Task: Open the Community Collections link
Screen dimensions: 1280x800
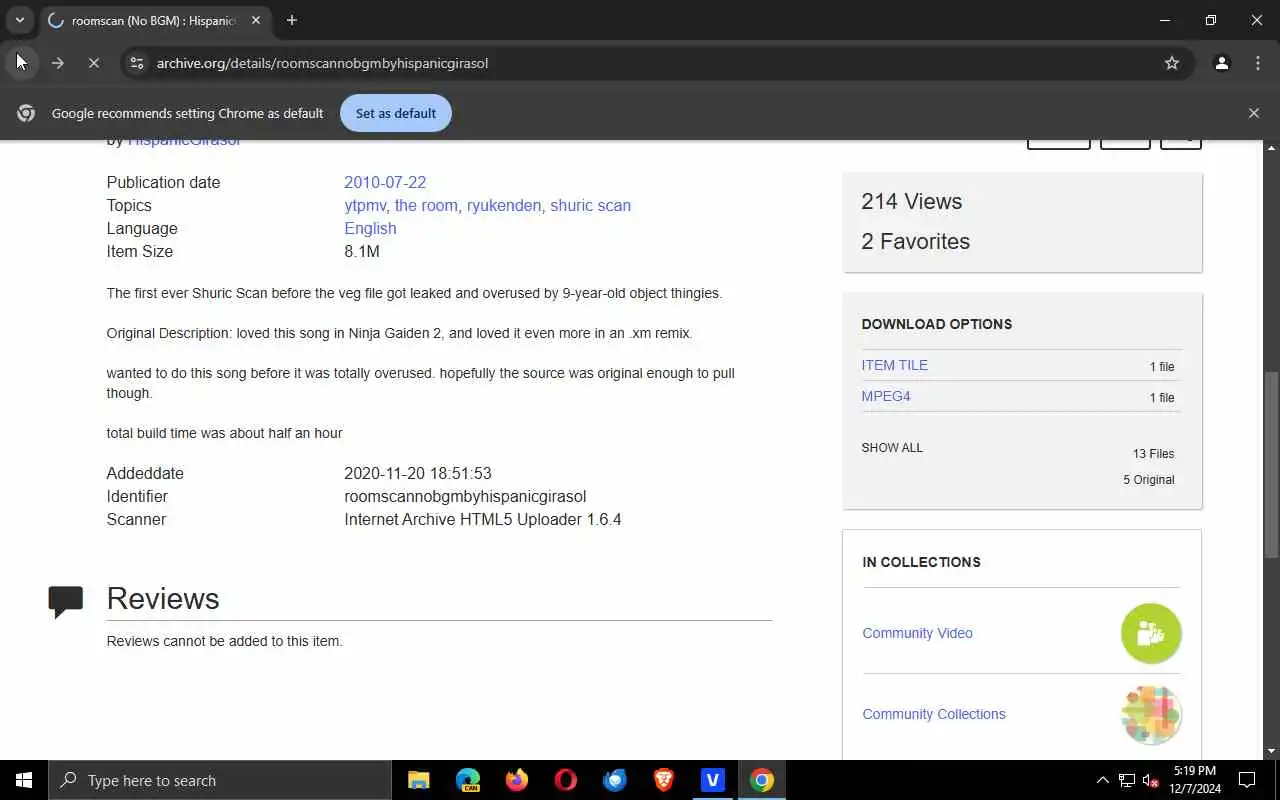Action: [x=934, y=714]
